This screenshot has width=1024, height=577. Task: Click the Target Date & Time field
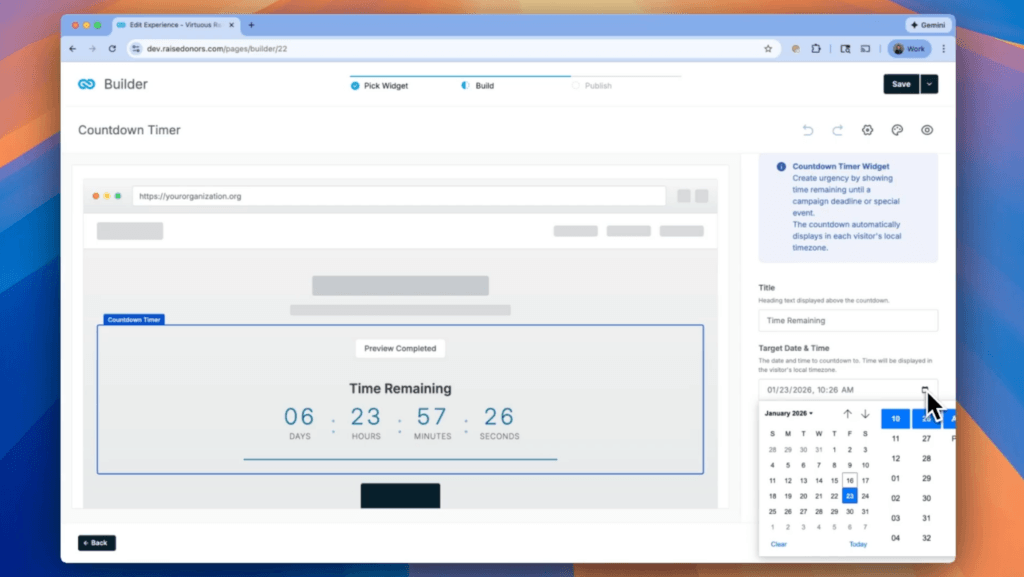(x=848, y=390)
